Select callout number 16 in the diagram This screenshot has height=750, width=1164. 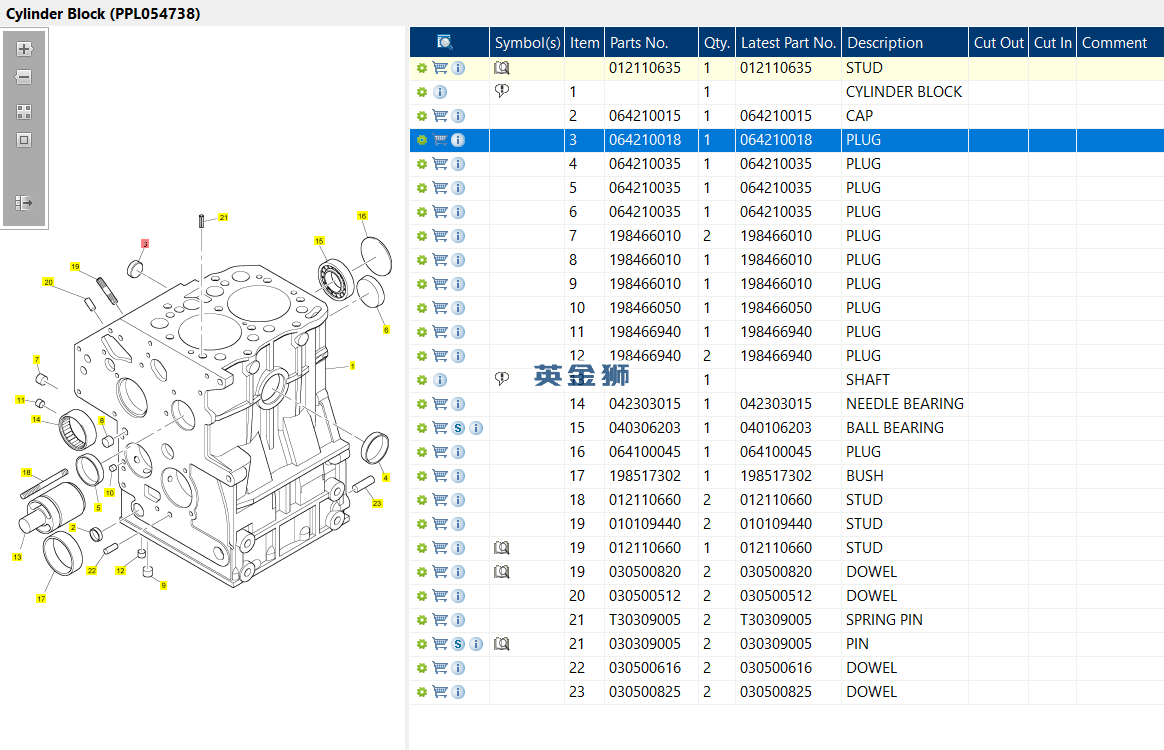(x=362, y=216)
